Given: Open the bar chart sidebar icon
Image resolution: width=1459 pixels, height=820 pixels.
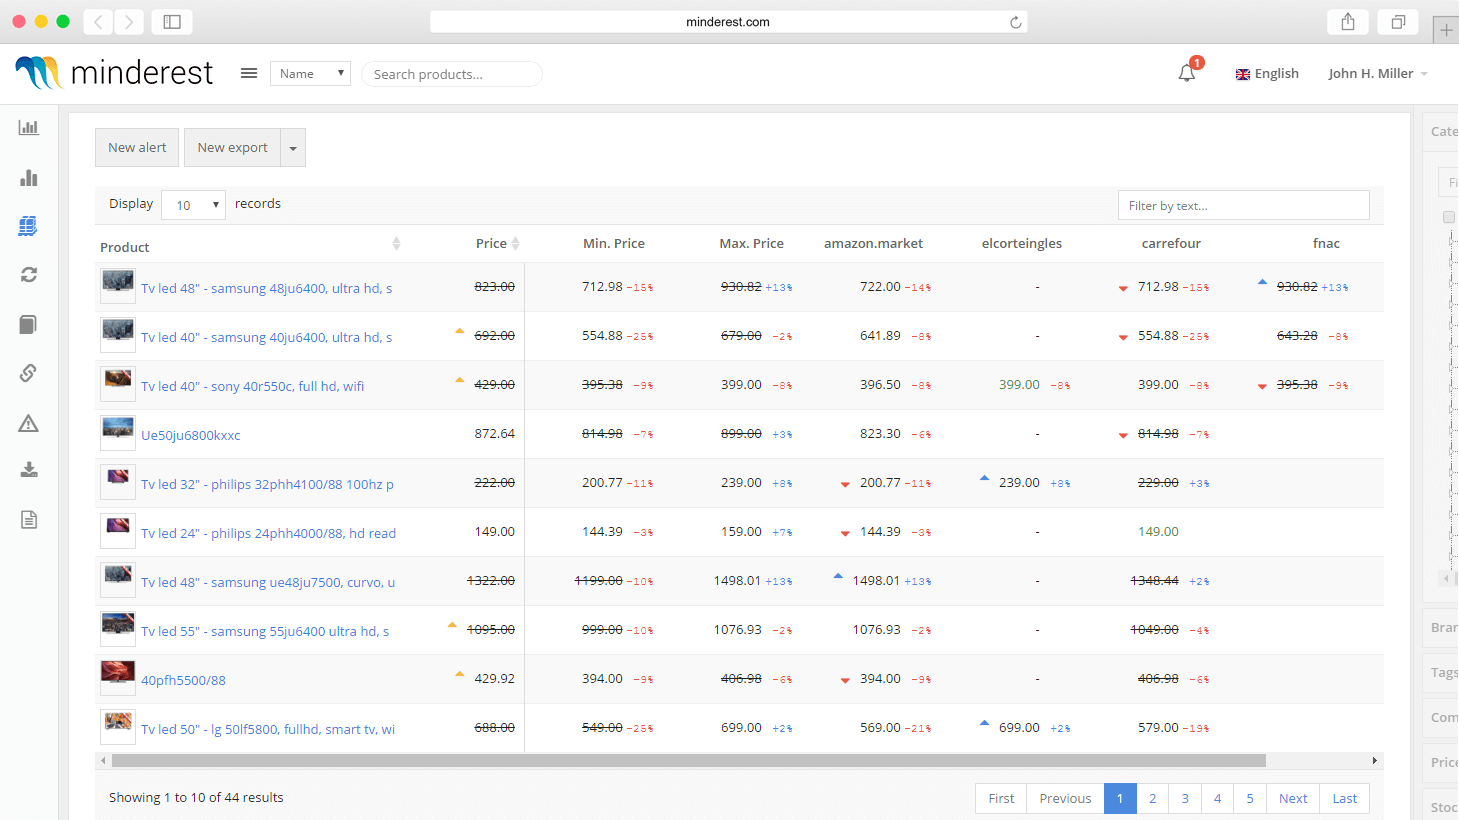Looking at the screenshot, I should (x=29, y=178).
